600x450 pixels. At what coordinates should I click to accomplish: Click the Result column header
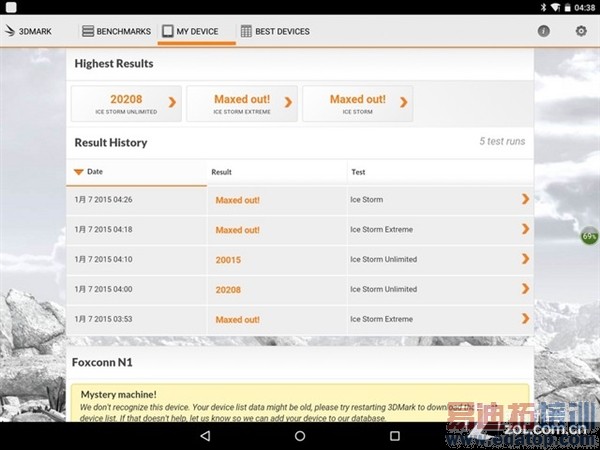point(222,172)
